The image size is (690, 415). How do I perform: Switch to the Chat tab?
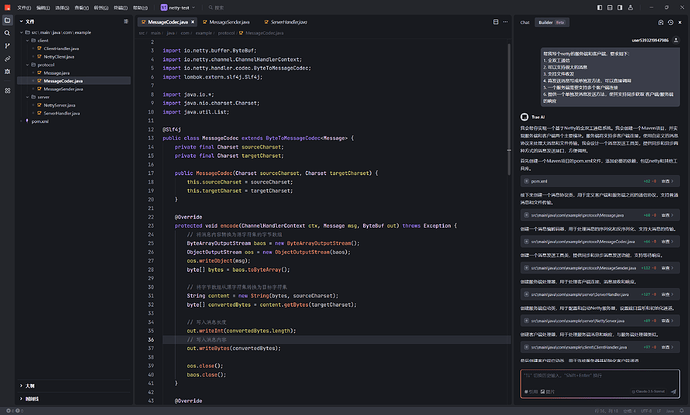(x=525, y=22)
